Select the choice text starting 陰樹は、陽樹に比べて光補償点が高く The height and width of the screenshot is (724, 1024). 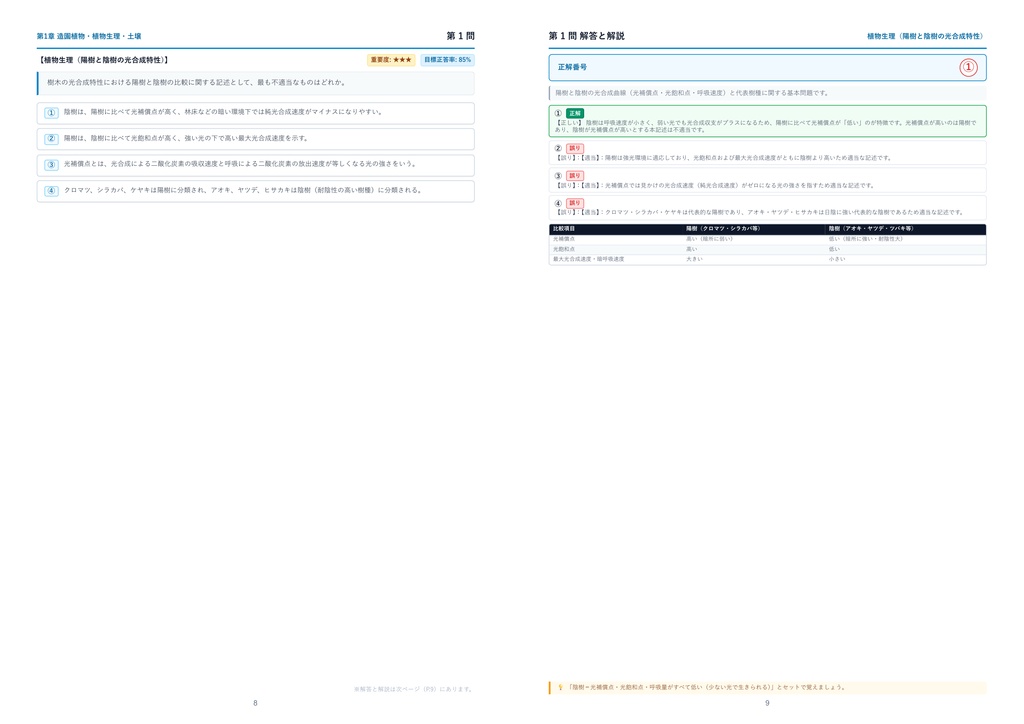[x=223, y=112]
